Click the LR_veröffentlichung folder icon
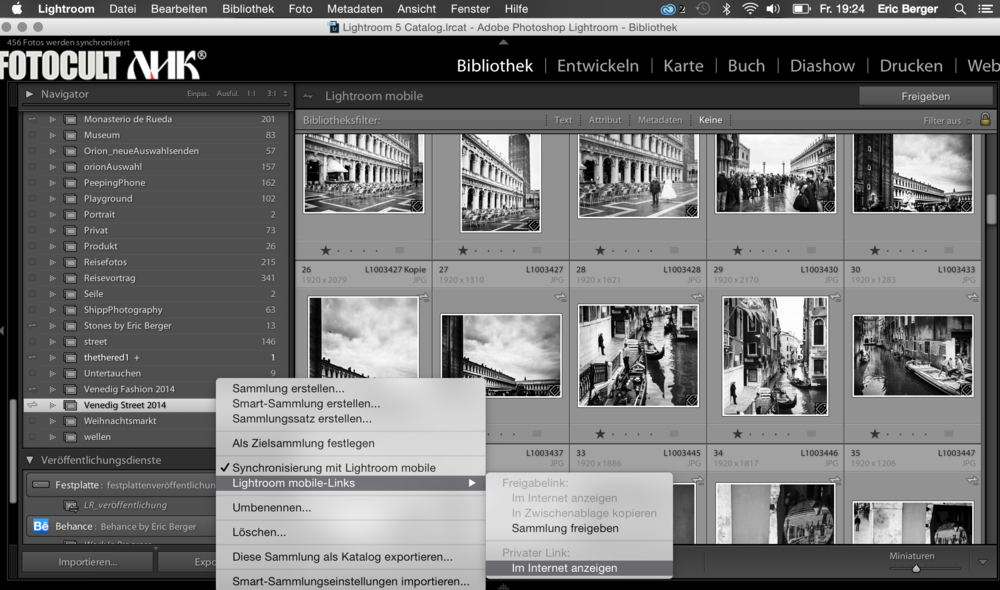 [71, 506]
